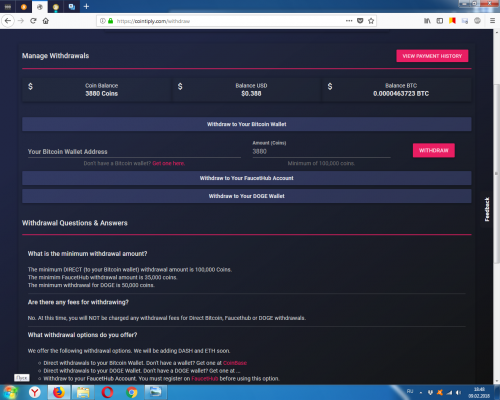Screen dimensions: 500x400
Task: Select the '$0.388' USD balance value
Action: (x=251, y=94)
